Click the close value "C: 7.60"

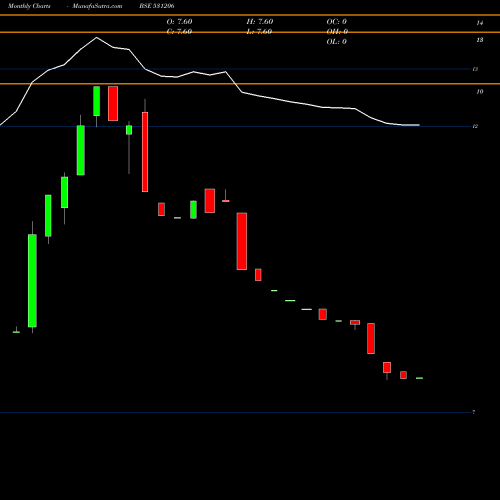pyautogui.click(x=179, y=32)
